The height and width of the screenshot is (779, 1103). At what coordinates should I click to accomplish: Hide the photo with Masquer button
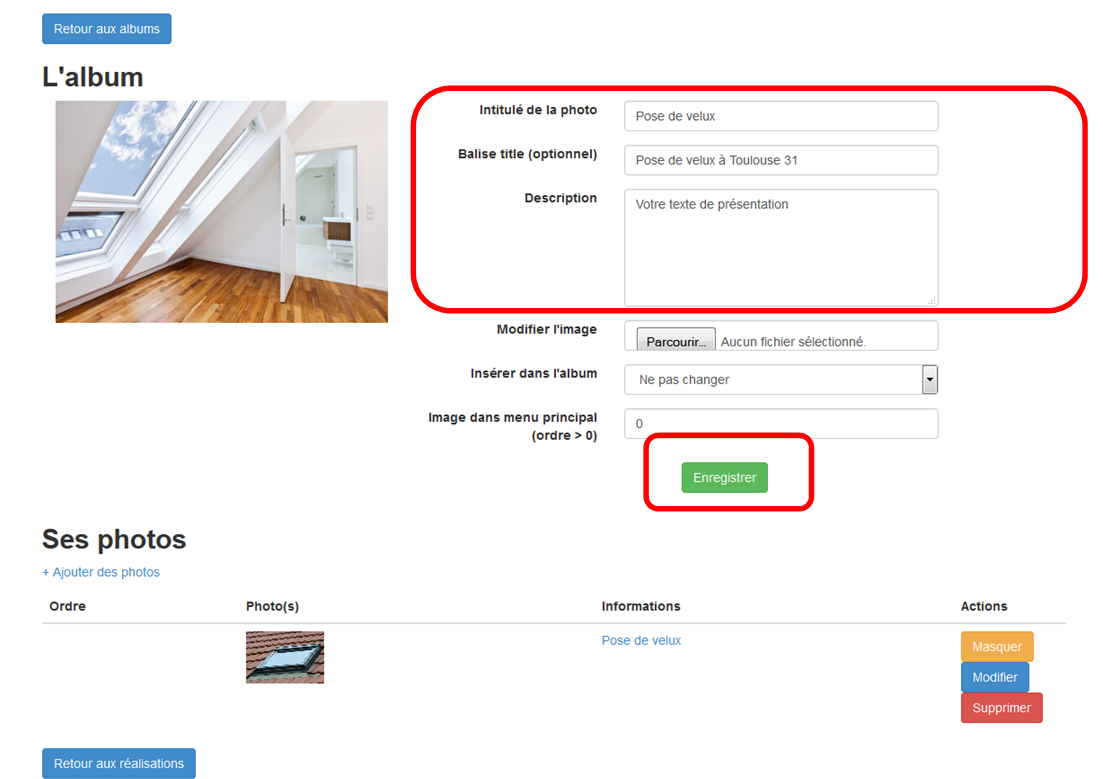[997, 647]
